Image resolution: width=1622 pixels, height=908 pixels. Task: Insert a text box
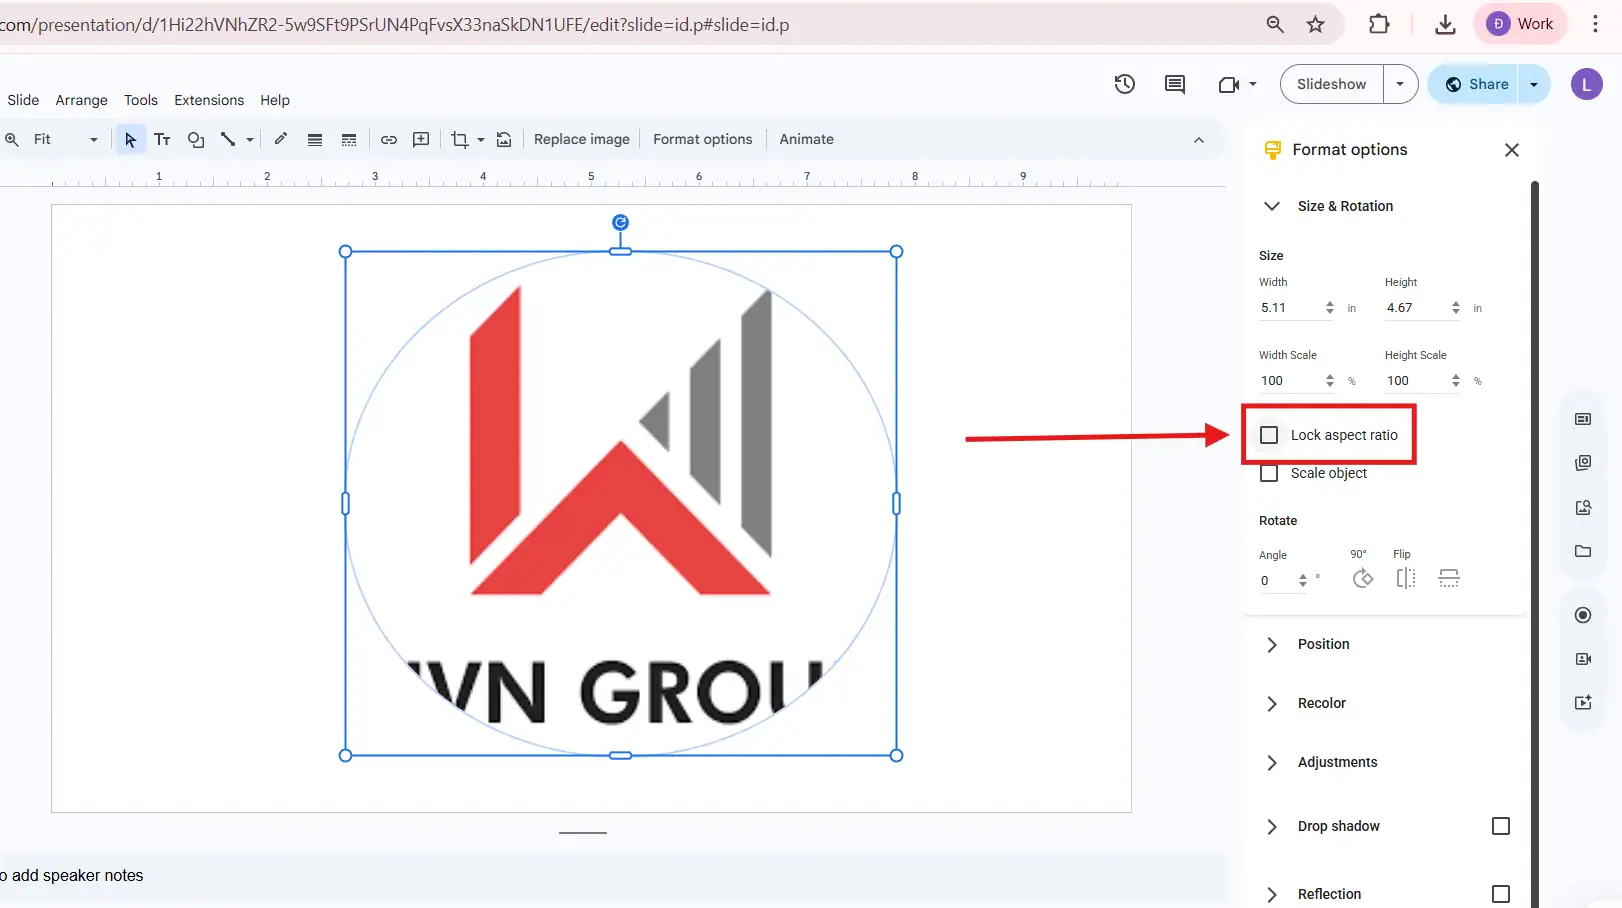click(x=162, y=139)
